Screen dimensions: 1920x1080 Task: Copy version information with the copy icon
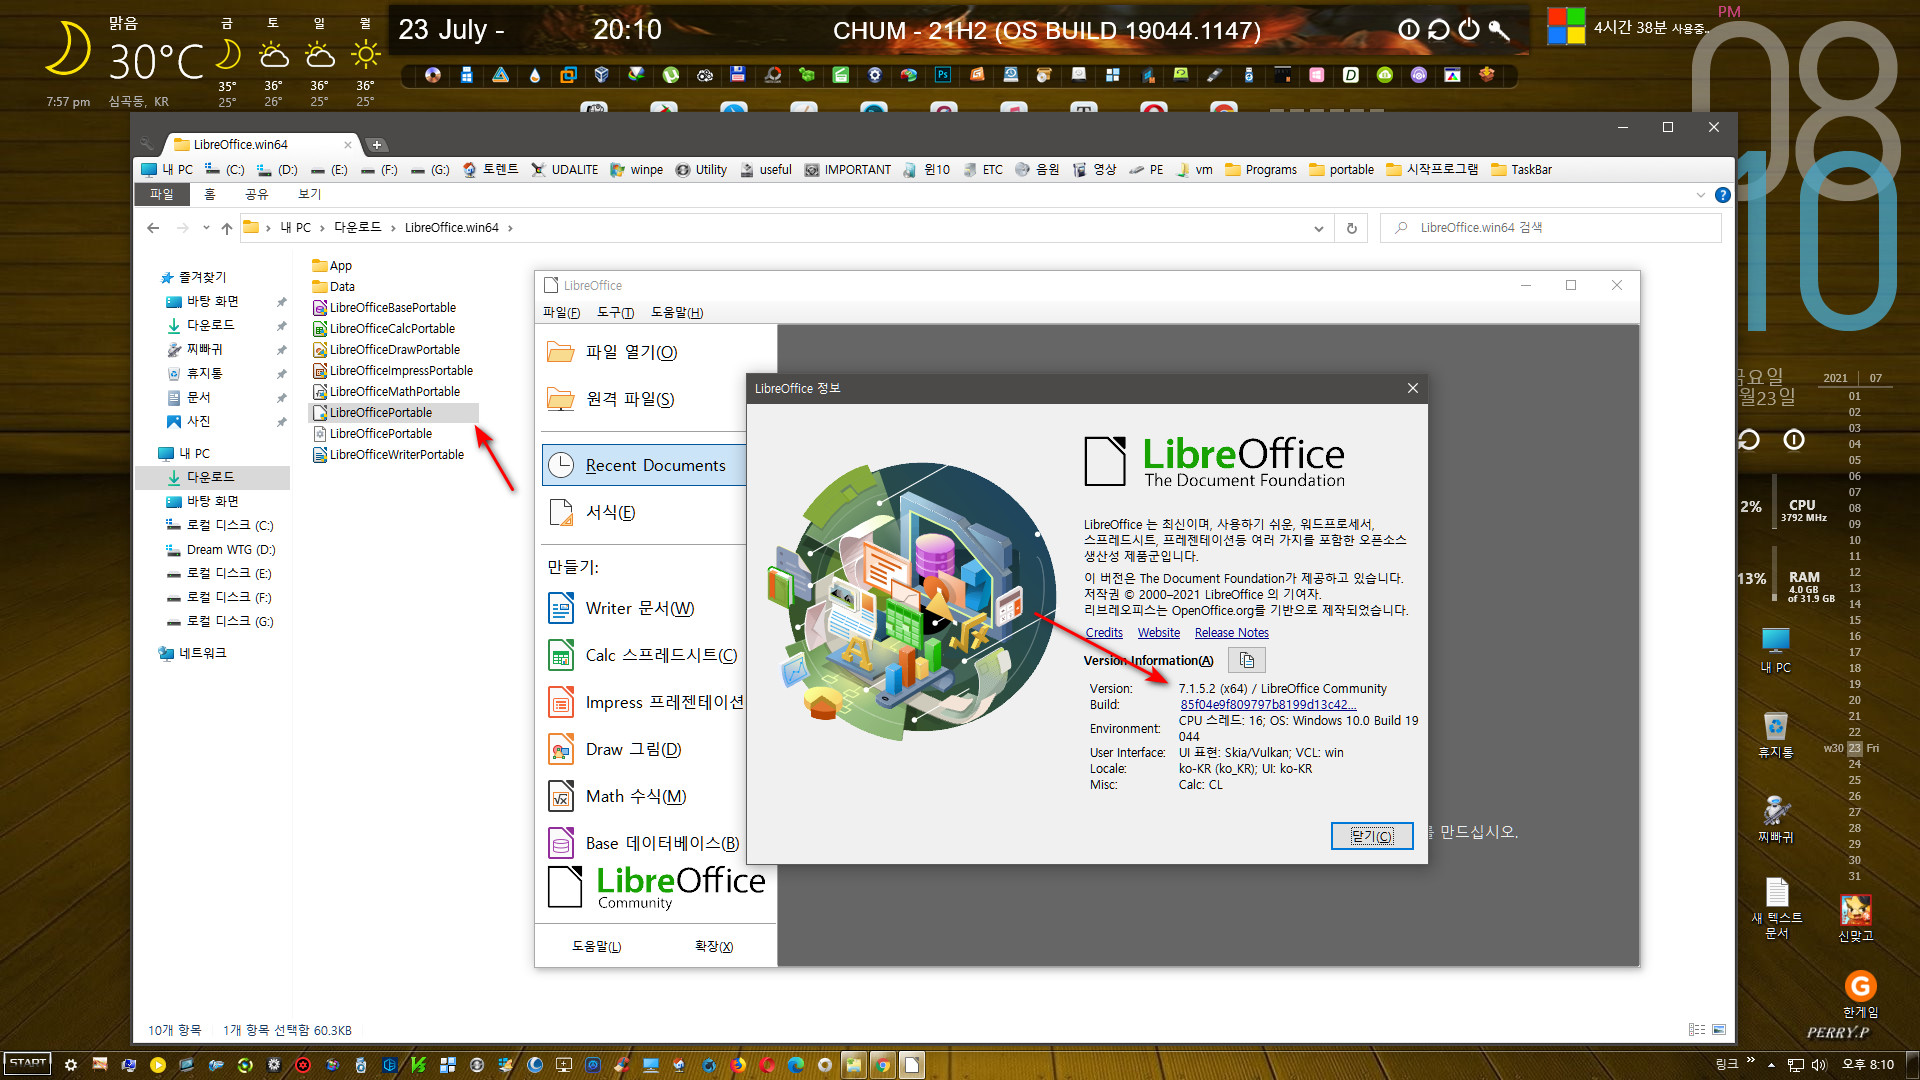point(1247,660)
